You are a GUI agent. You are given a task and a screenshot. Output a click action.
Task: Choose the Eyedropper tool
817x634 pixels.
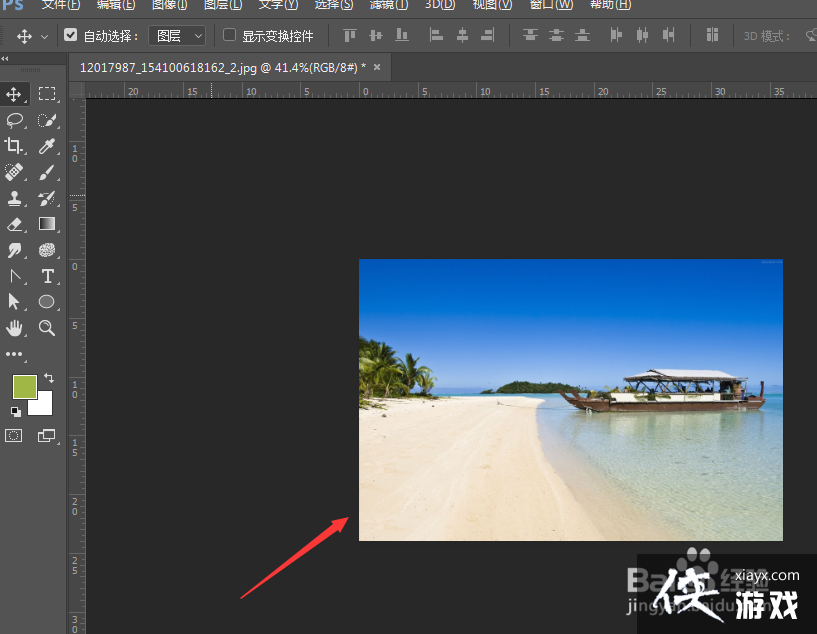click(x=47, y=146)
